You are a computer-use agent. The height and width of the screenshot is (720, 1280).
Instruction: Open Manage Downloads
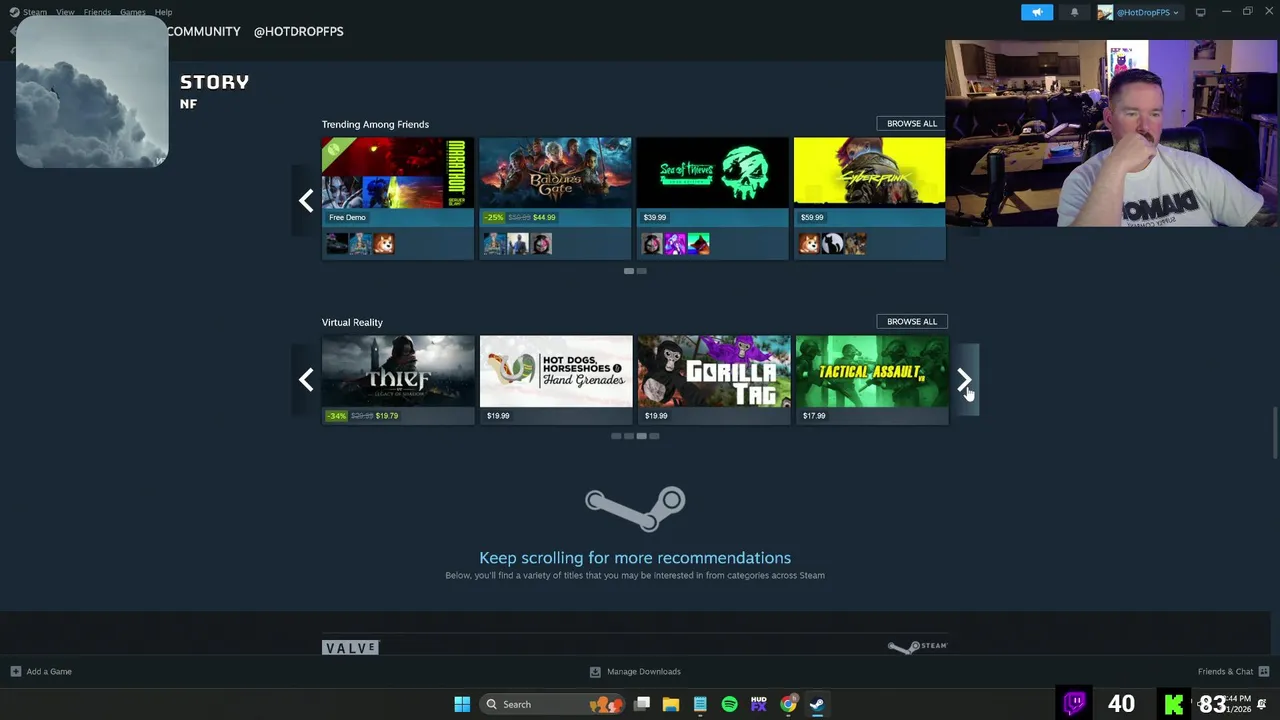click(x=635, y=671)
